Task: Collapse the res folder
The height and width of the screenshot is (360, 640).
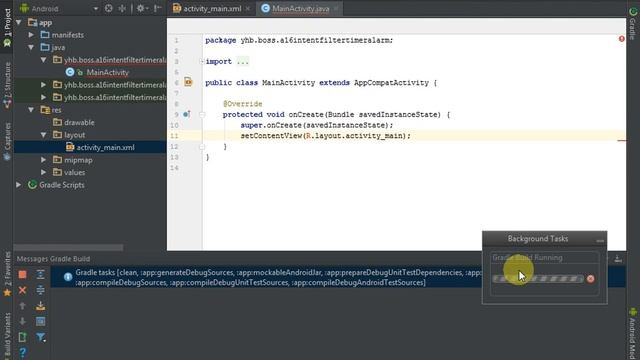Action: [x=31, y=110]
